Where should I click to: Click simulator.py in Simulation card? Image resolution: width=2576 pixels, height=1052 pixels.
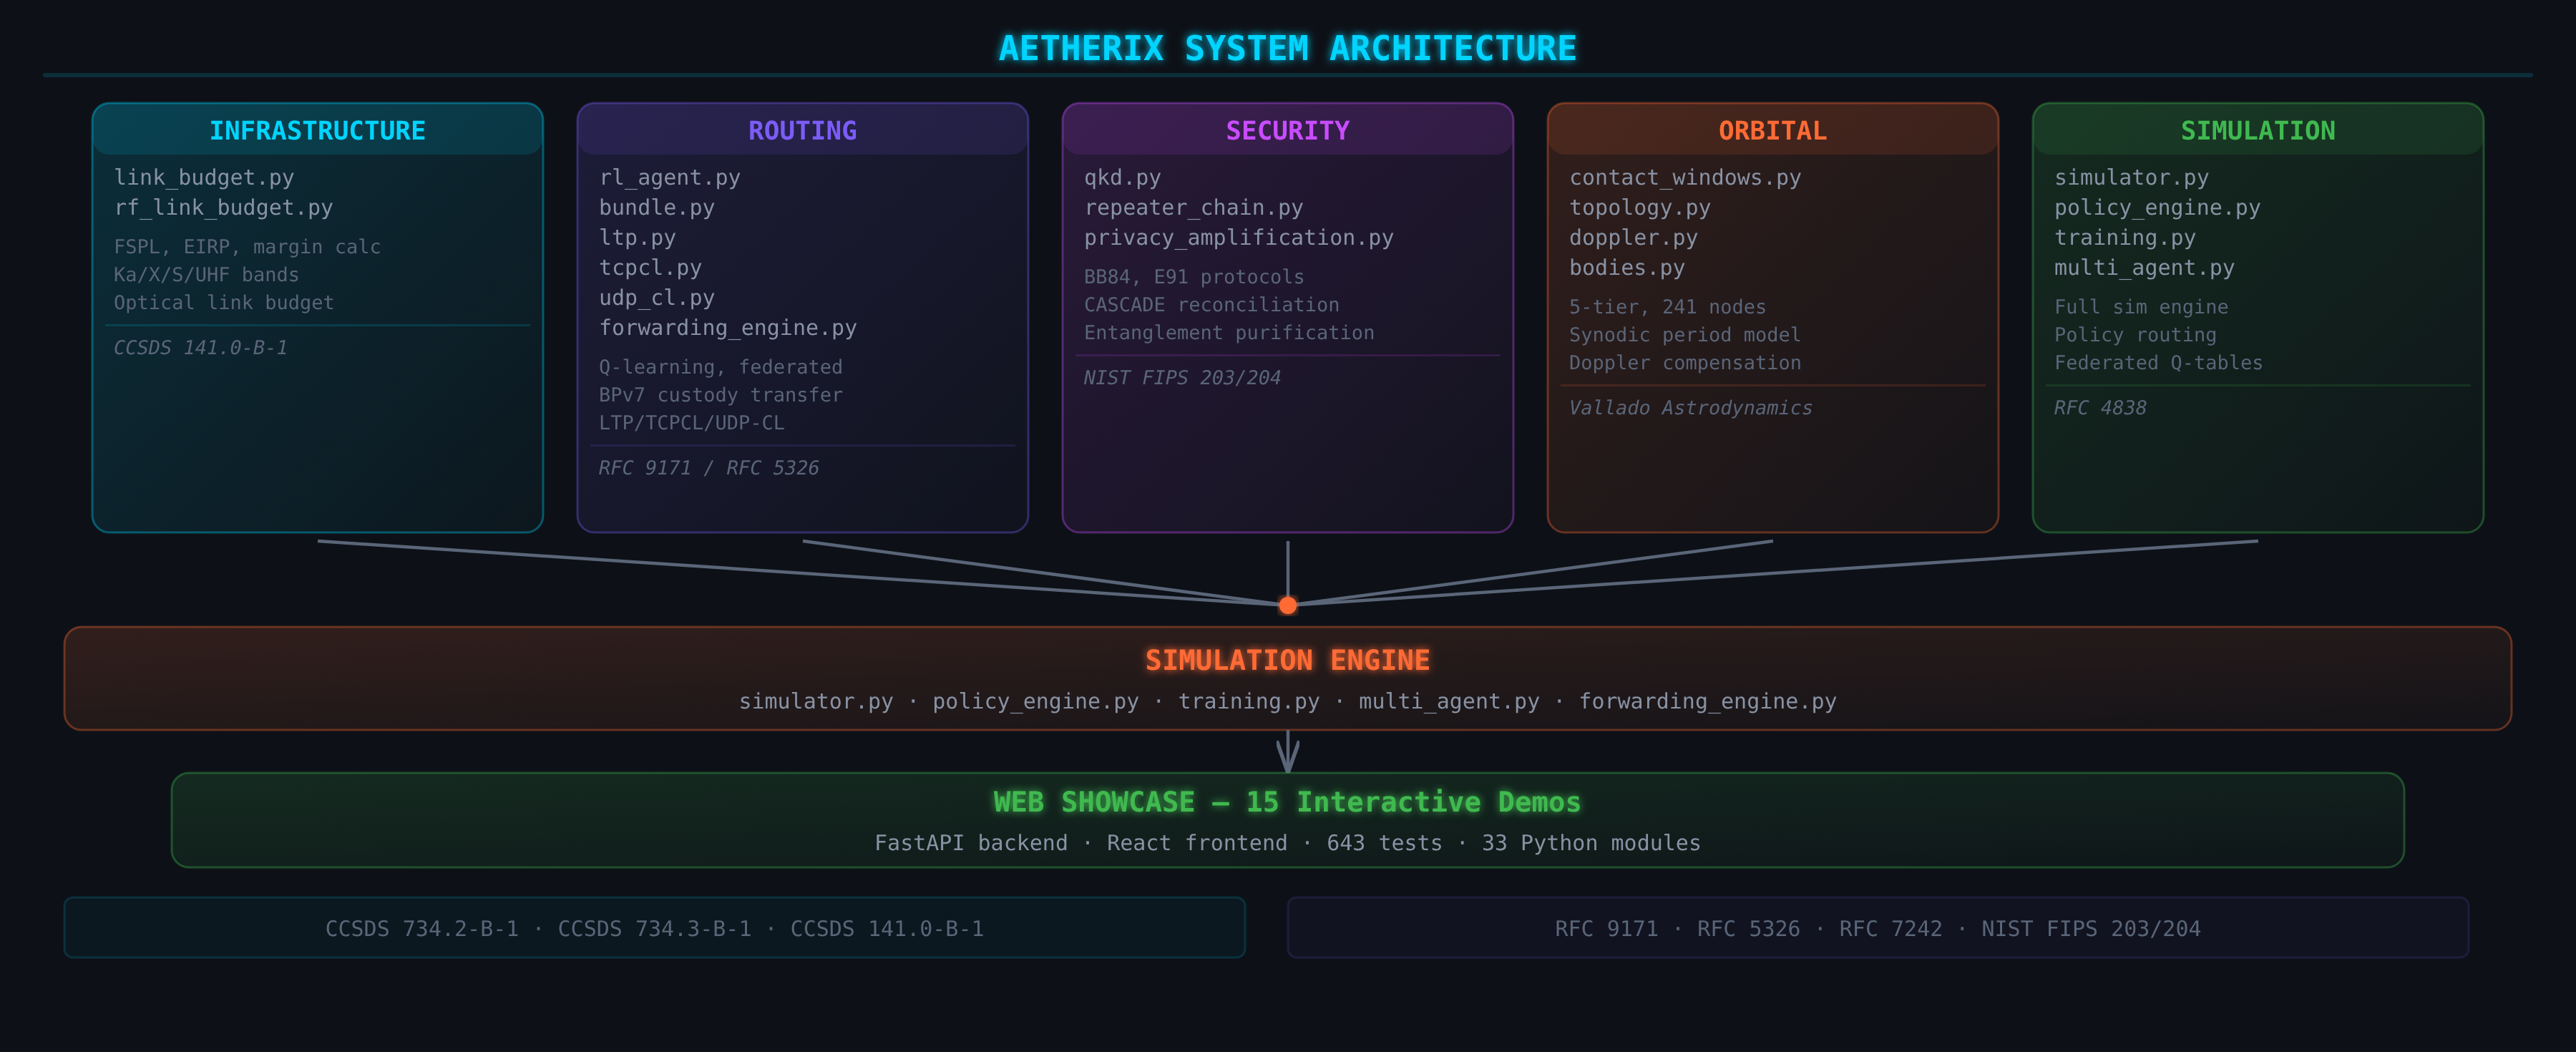(2131, 178)
